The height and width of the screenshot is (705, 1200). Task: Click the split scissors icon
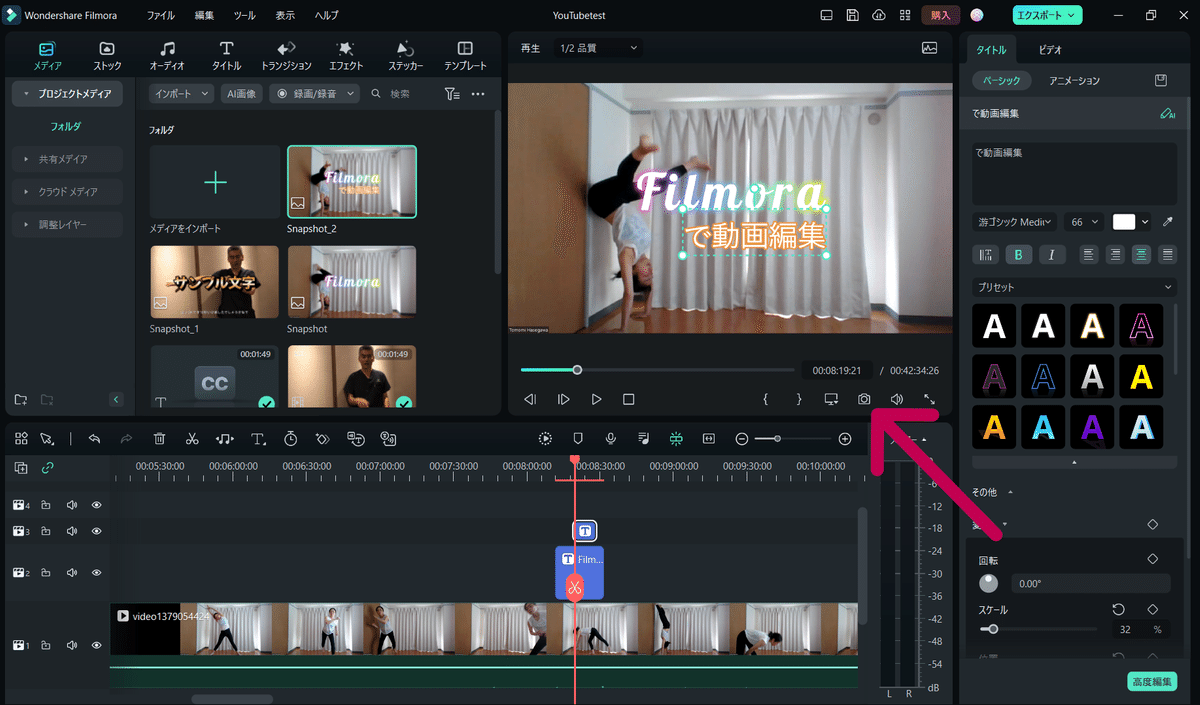click(x=192, y=439)
